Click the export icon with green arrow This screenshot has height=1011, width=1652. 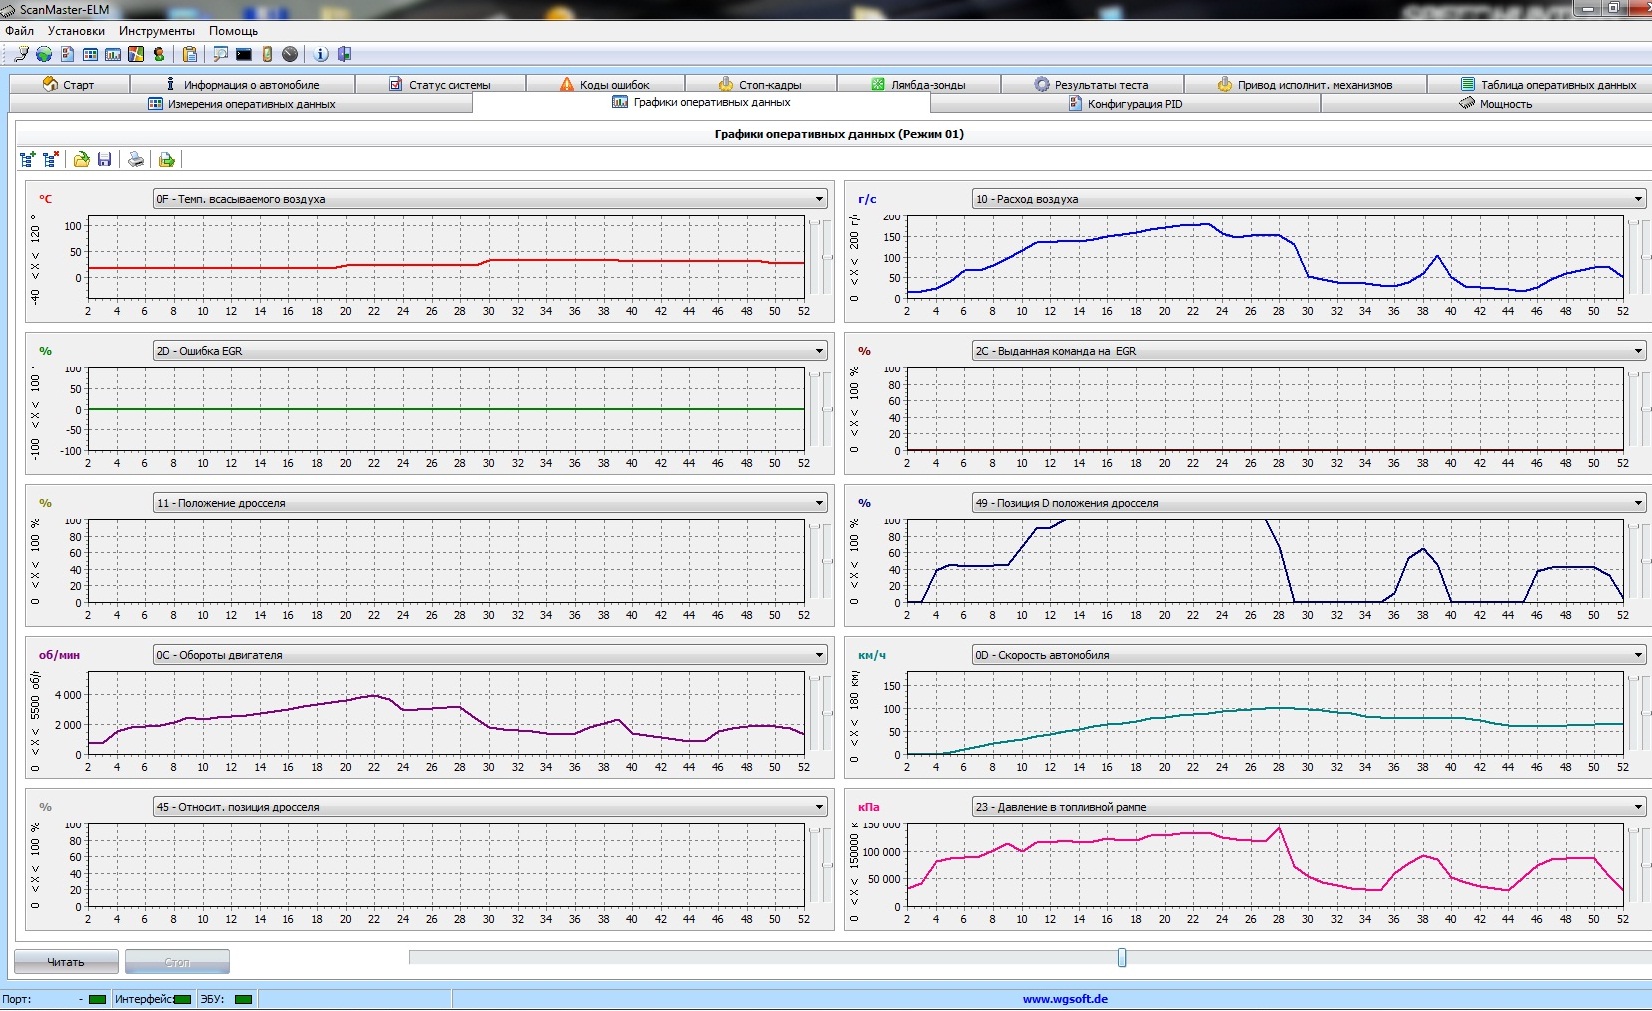pyautogui.click(x=167, y=159)
